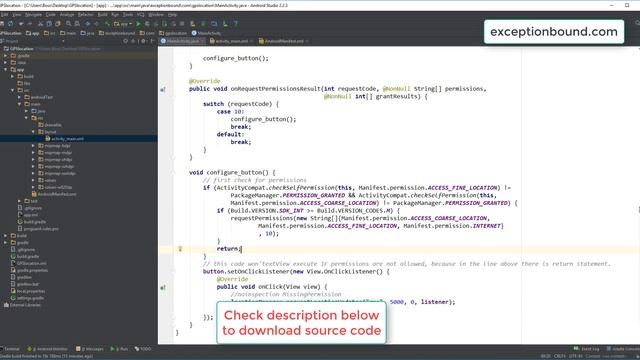Expand the mipmap-hdpi folder
The height and width of the screenshot is (360, 640).
coord(33,146)
